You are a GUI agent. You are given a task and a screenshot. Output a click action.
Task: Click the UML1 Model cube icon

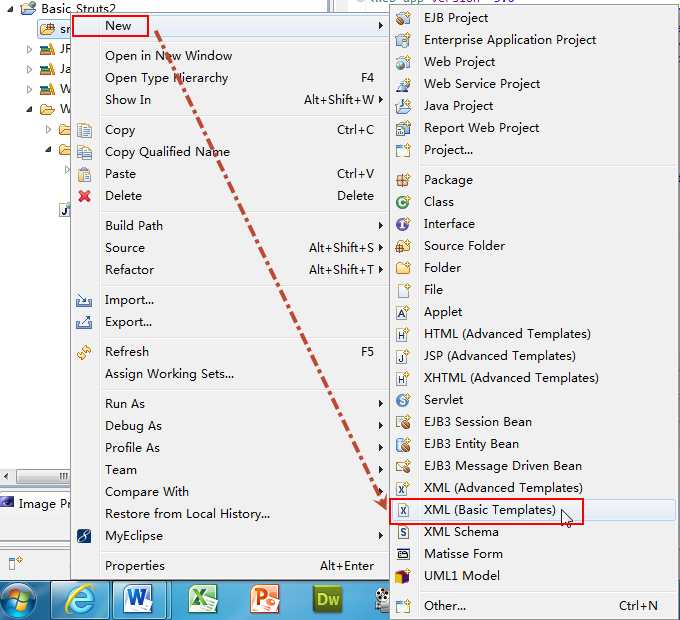coord(403,576)
